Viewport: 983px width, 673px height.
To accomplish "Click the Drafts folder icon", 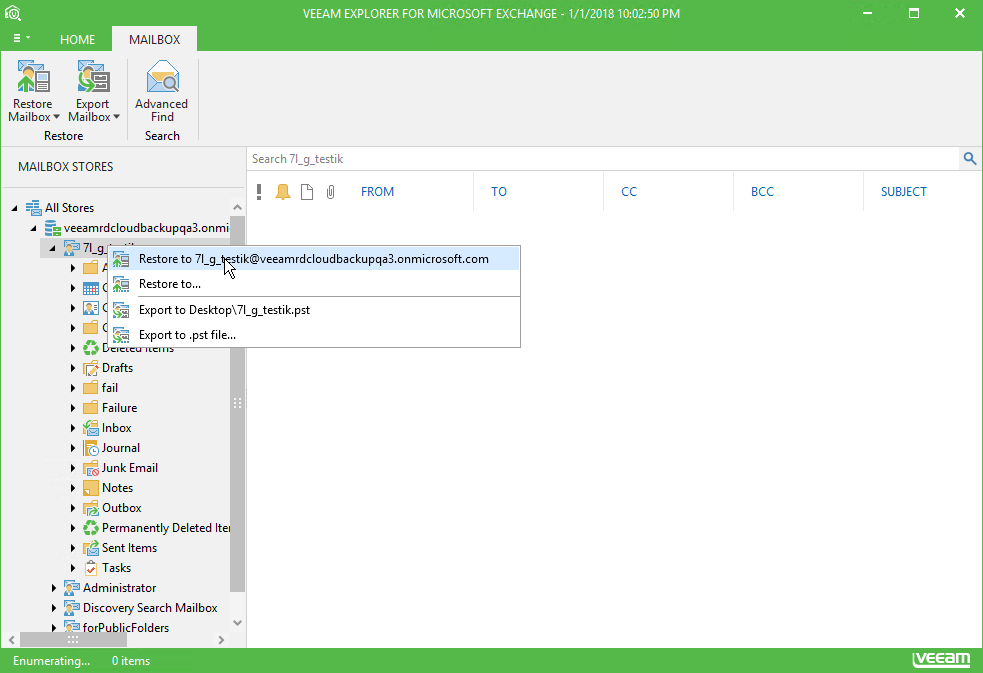I will click(x=91, y=368).
